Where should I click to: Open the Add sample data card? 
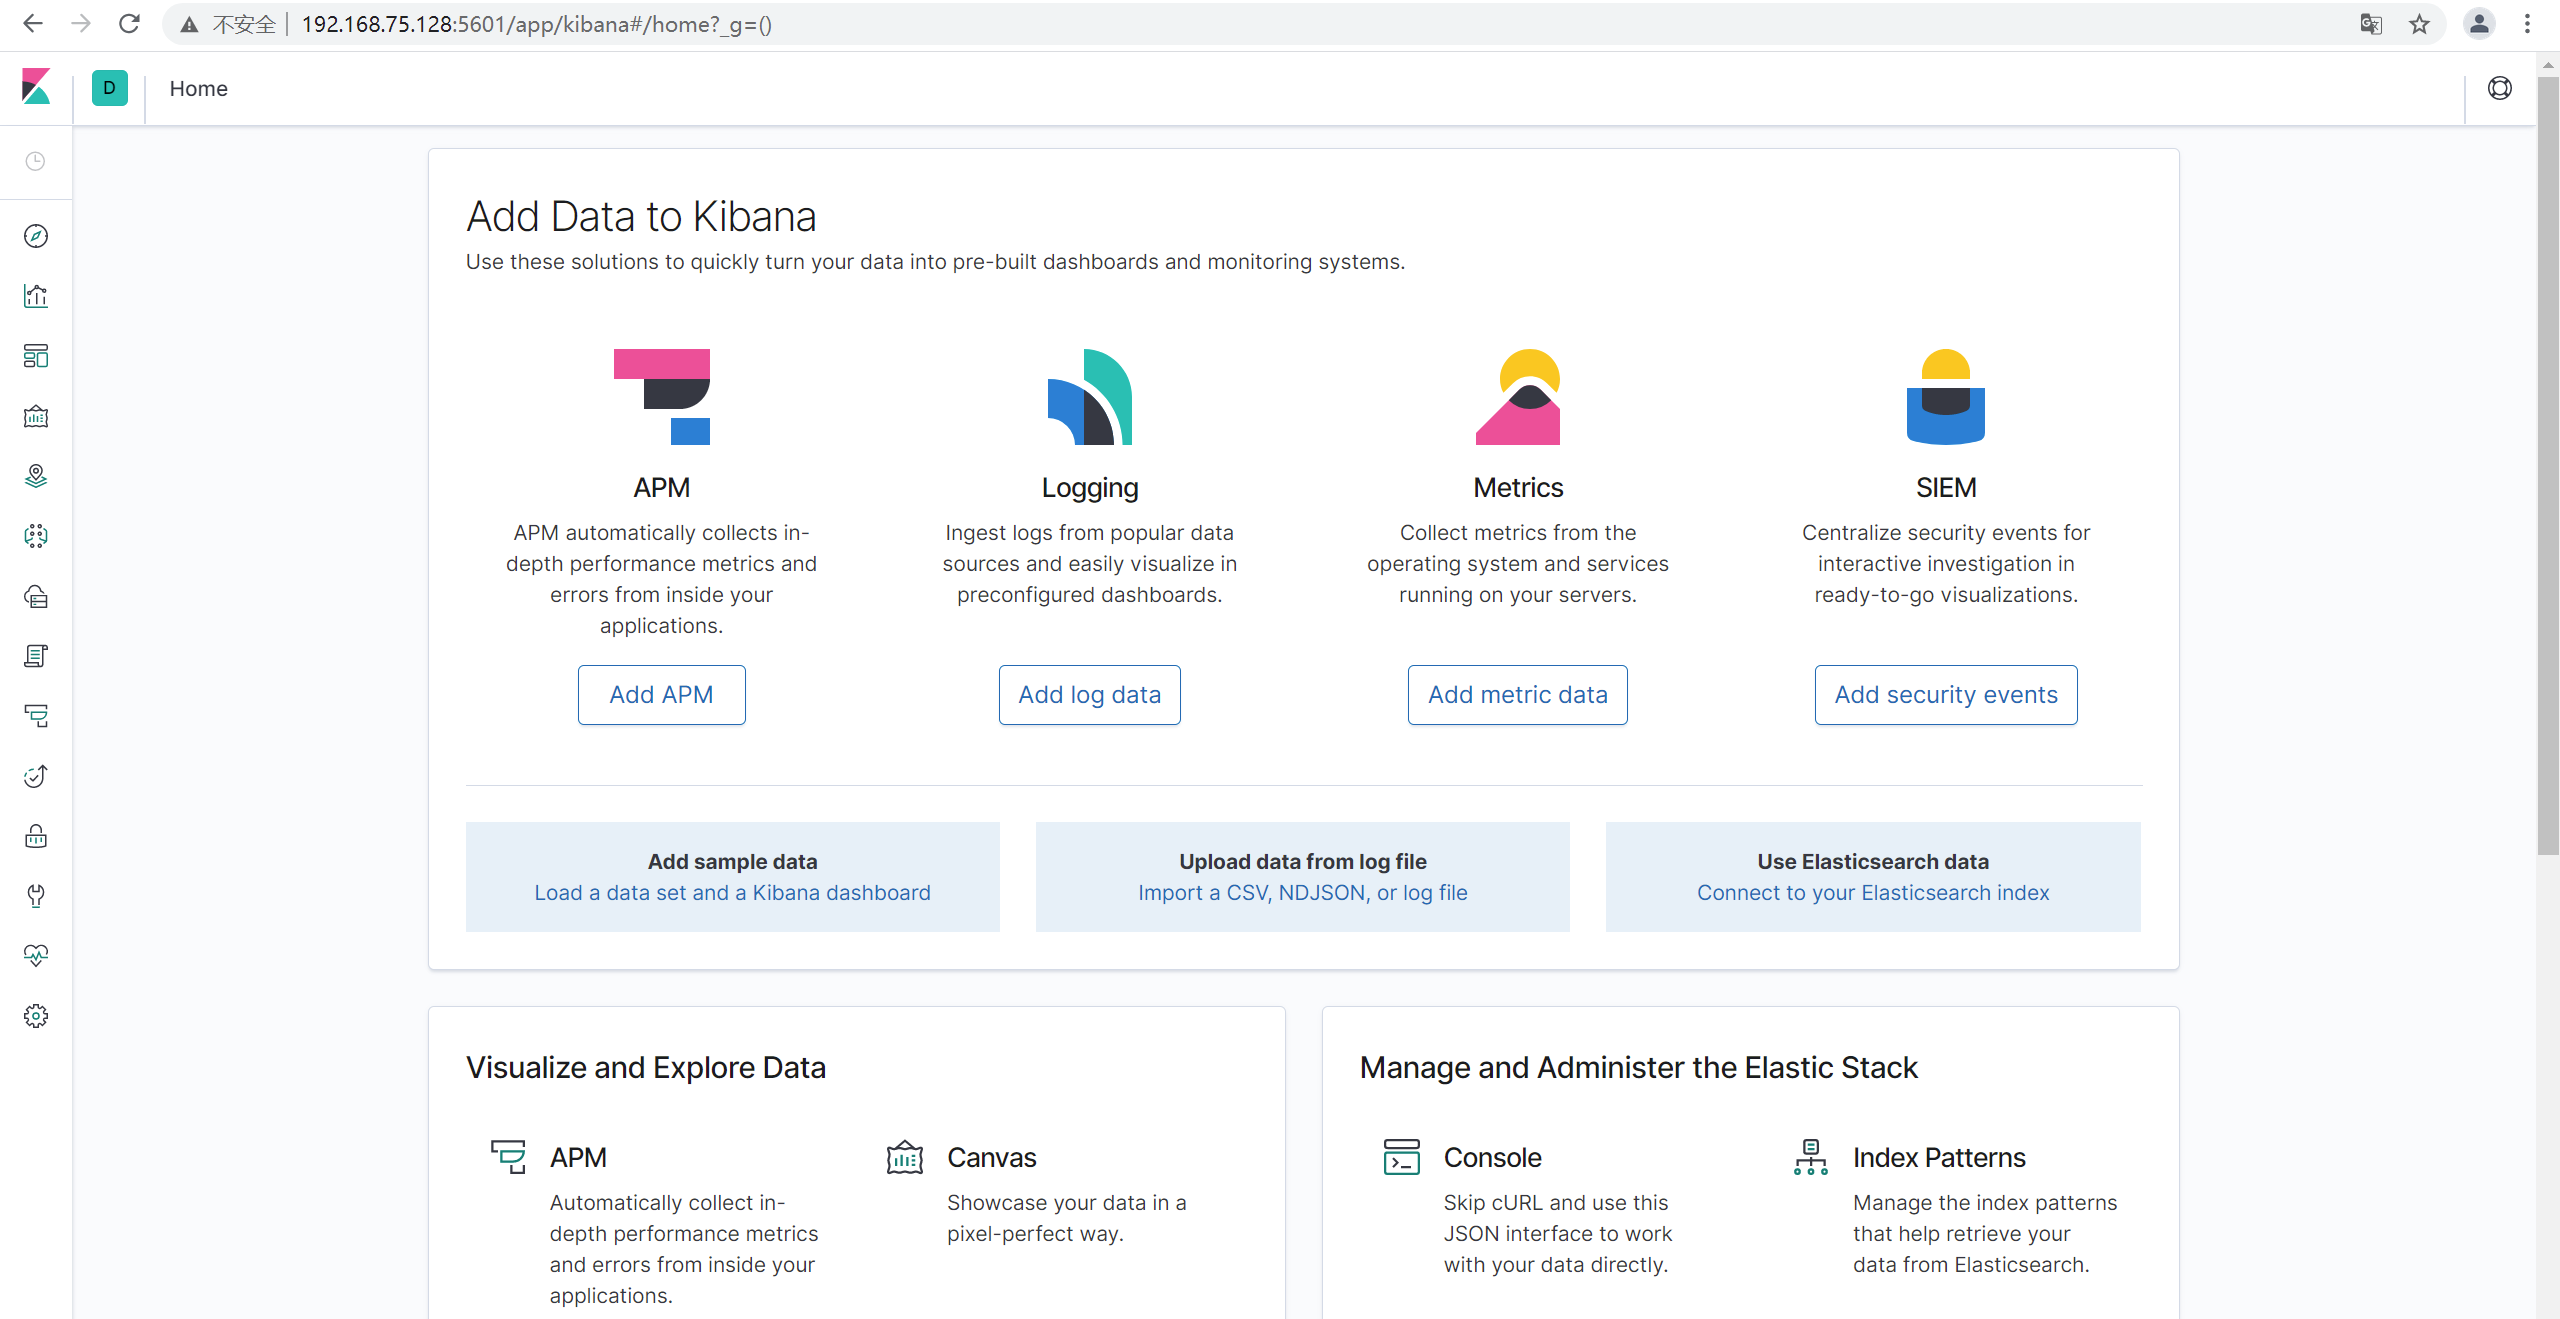732,877
